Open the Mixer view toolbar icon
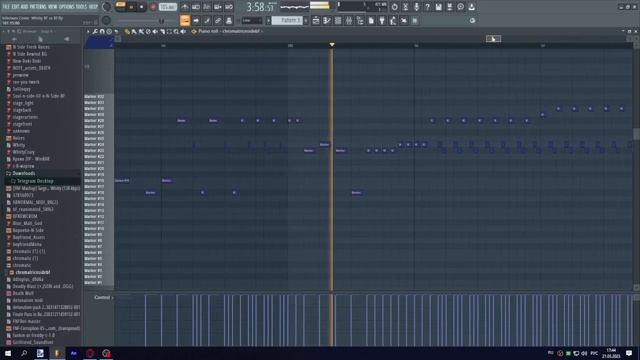640x360 pixels. click(x=349, y=20)
